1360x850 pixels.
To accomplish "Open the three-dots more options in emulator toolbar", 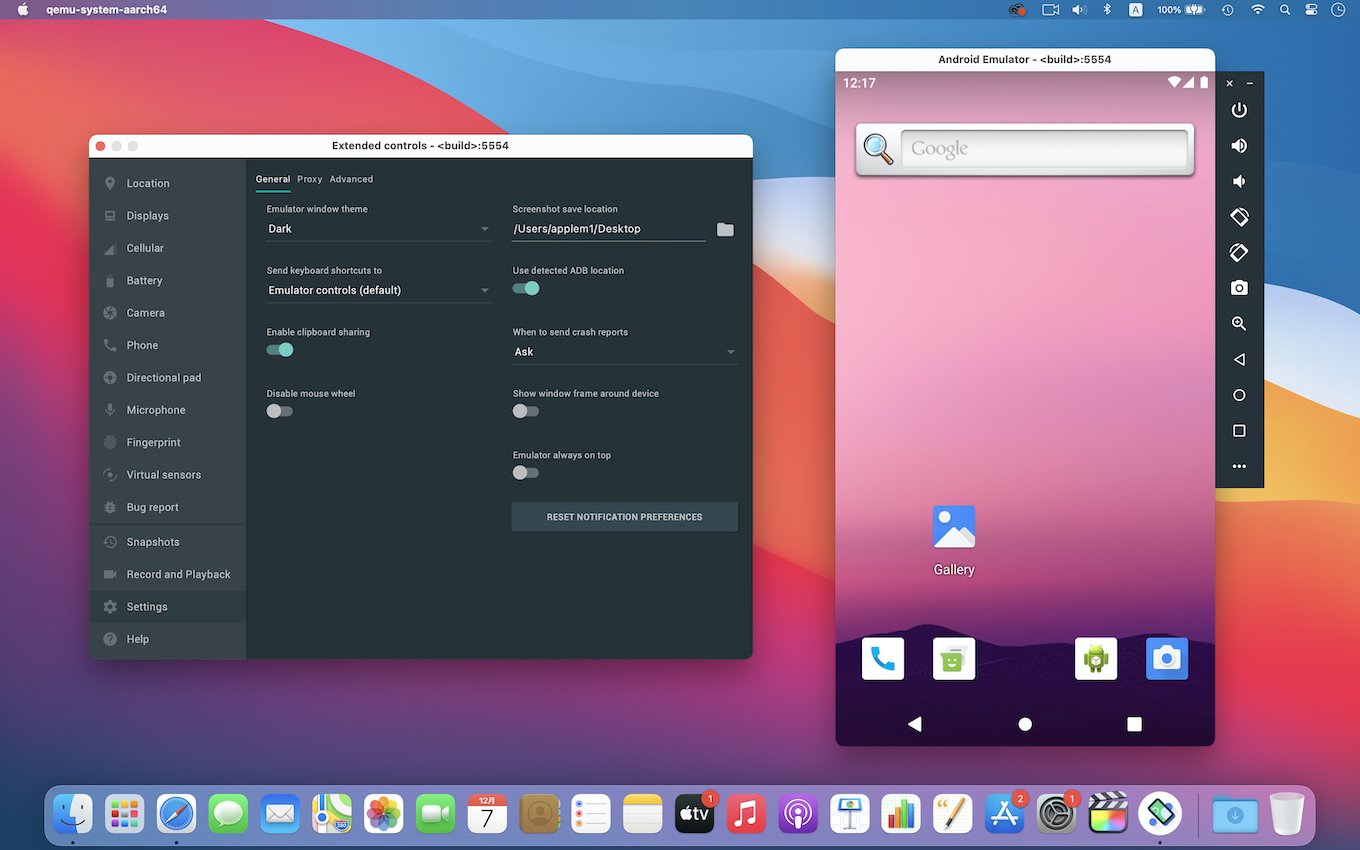I will pyautogui.click(x=1239, y=466).
